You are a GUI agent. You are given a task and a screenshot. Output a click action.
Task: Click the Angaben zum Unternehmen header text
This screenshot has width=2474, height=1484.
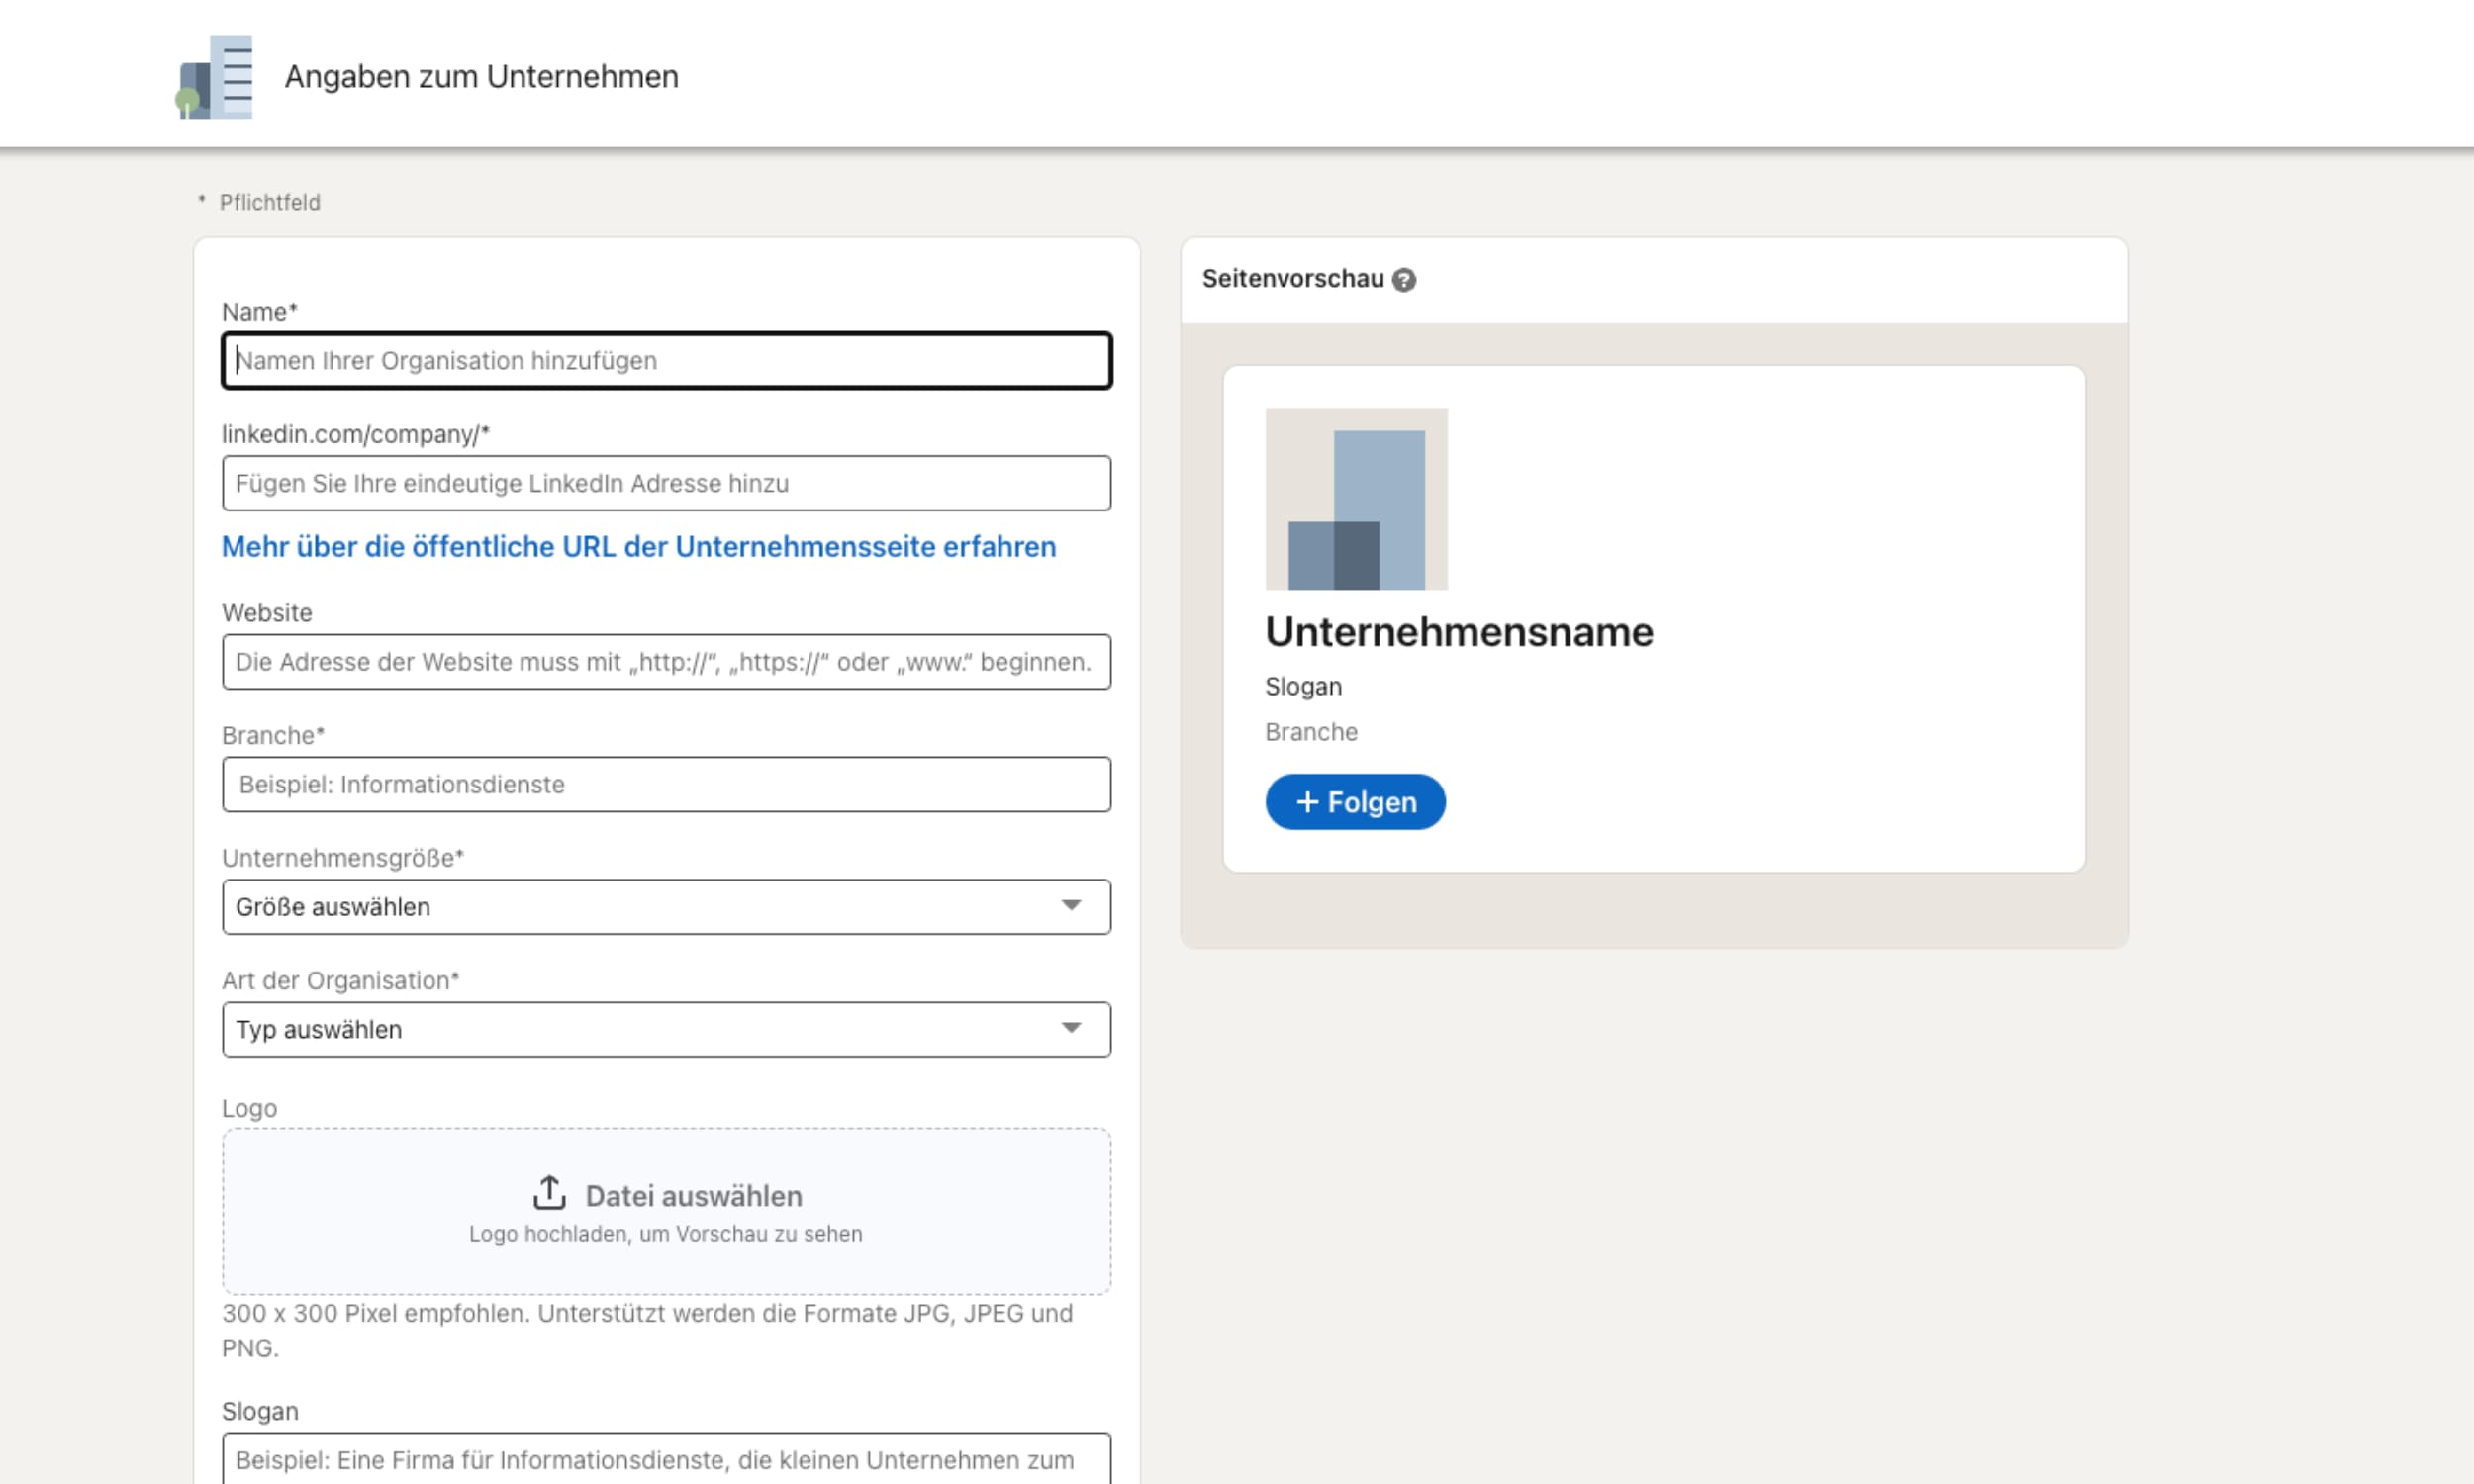(x=482, y=76)
